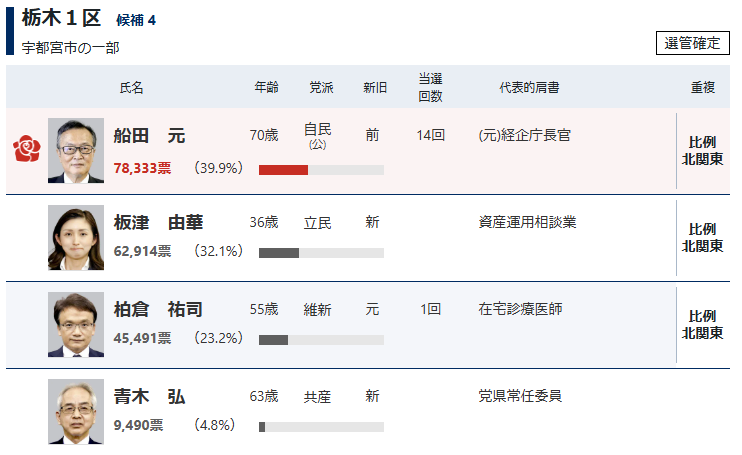Image resolution: width=742 pixels, height=455 pixels.
Task: Select candidate name 板津 由華
Action: pyautogui.click(x=158, y=223)
